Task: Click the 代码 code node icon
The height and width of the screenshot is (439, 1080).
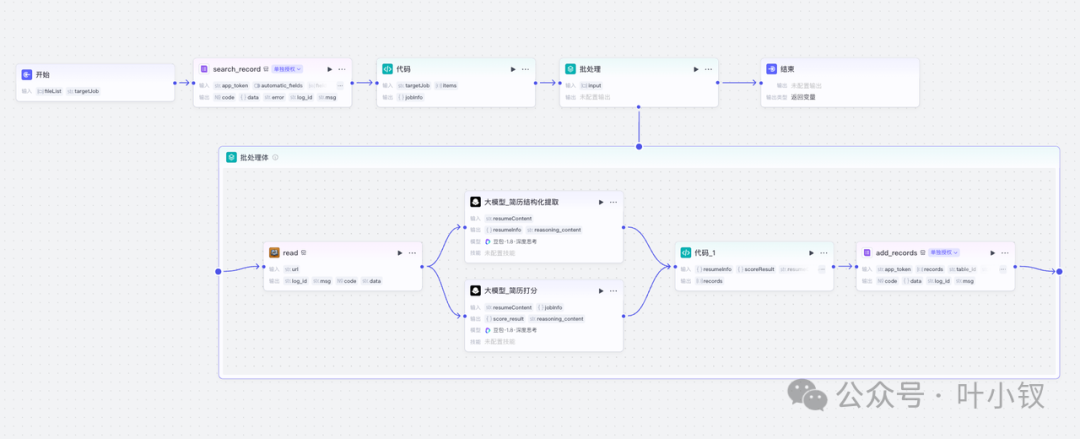Action: tap(388, 69)
